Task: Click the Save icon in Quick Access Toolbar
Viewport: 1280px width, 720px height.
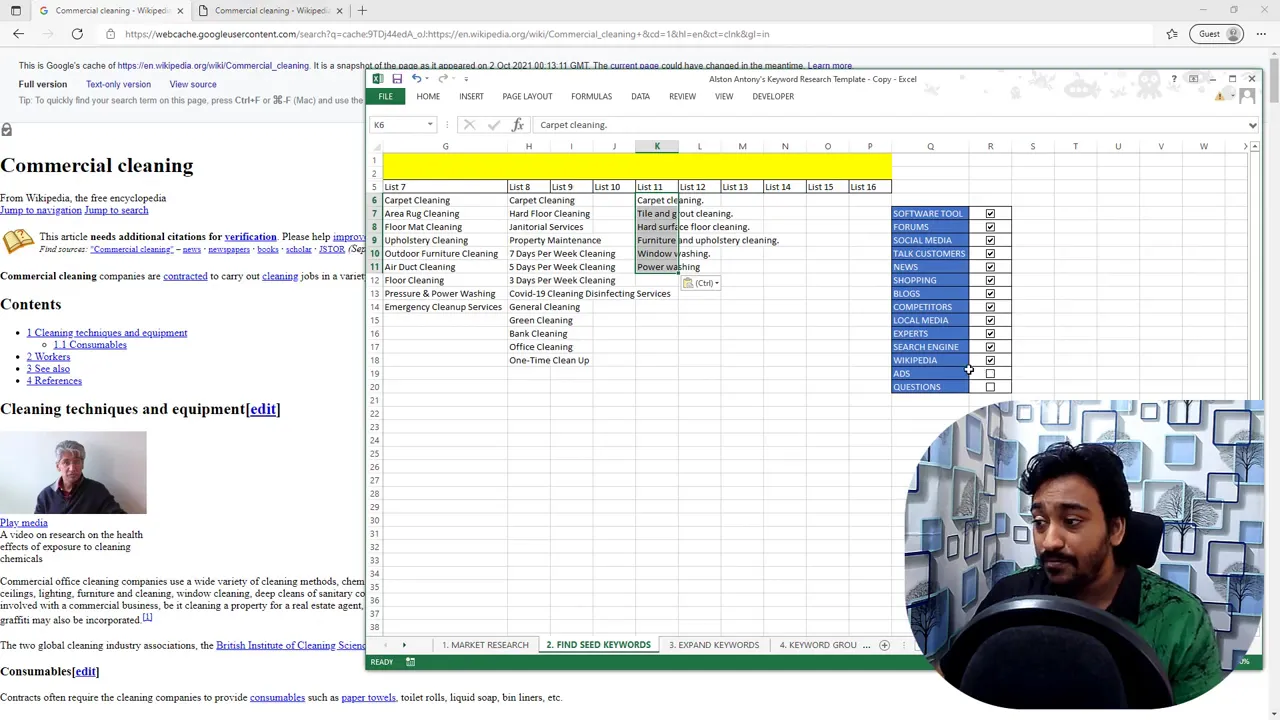Action: click(397, 78)
